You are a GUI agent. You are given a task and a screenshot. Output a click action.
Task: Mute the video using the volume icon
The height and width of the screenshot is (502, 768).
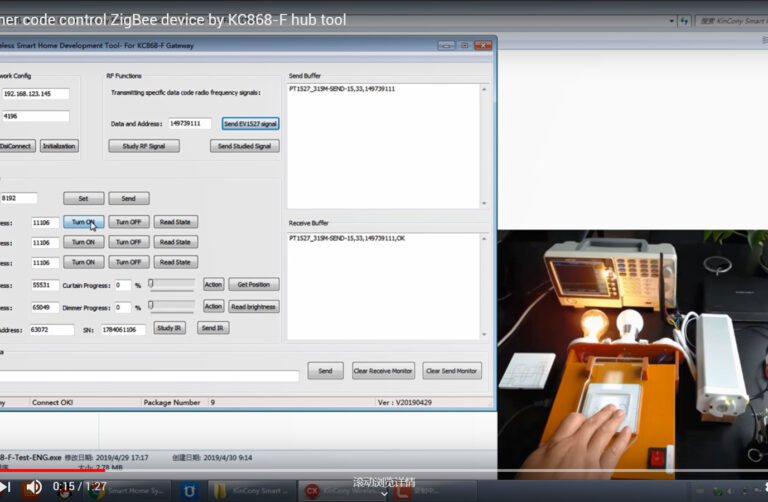point(34,487)
